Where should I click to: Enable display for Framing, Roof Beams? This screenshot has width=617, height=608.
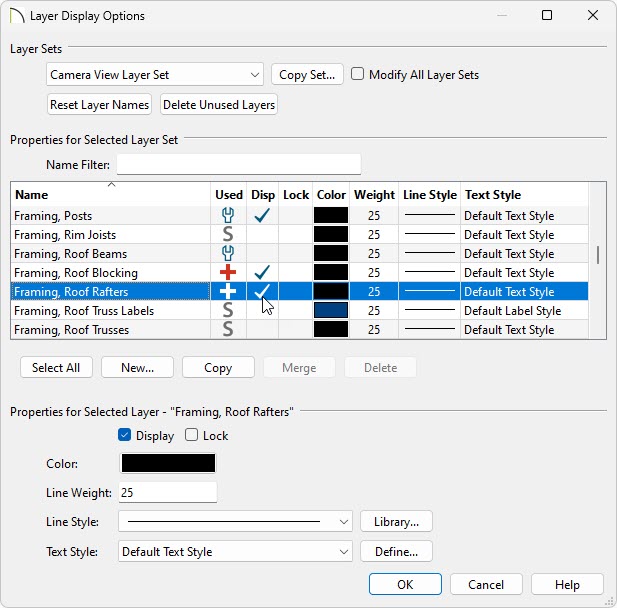point(262,253)
